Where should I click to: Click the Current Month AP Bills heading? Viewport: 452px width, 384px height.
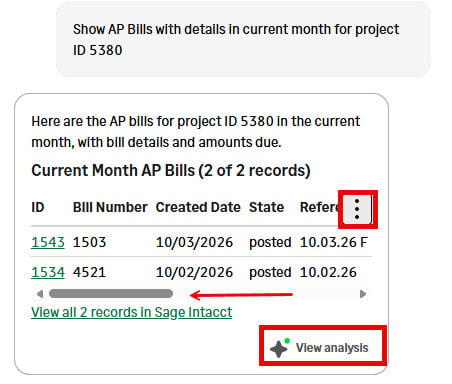click(x=171, y=171)
